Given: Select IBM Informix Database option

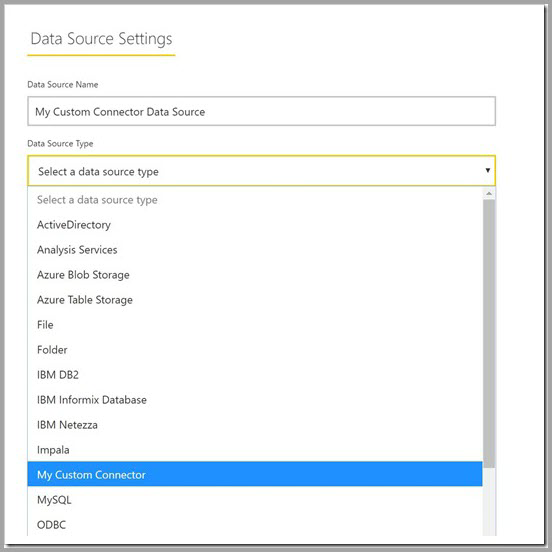Looking at the screenshot, I should (x=255, y=400).
